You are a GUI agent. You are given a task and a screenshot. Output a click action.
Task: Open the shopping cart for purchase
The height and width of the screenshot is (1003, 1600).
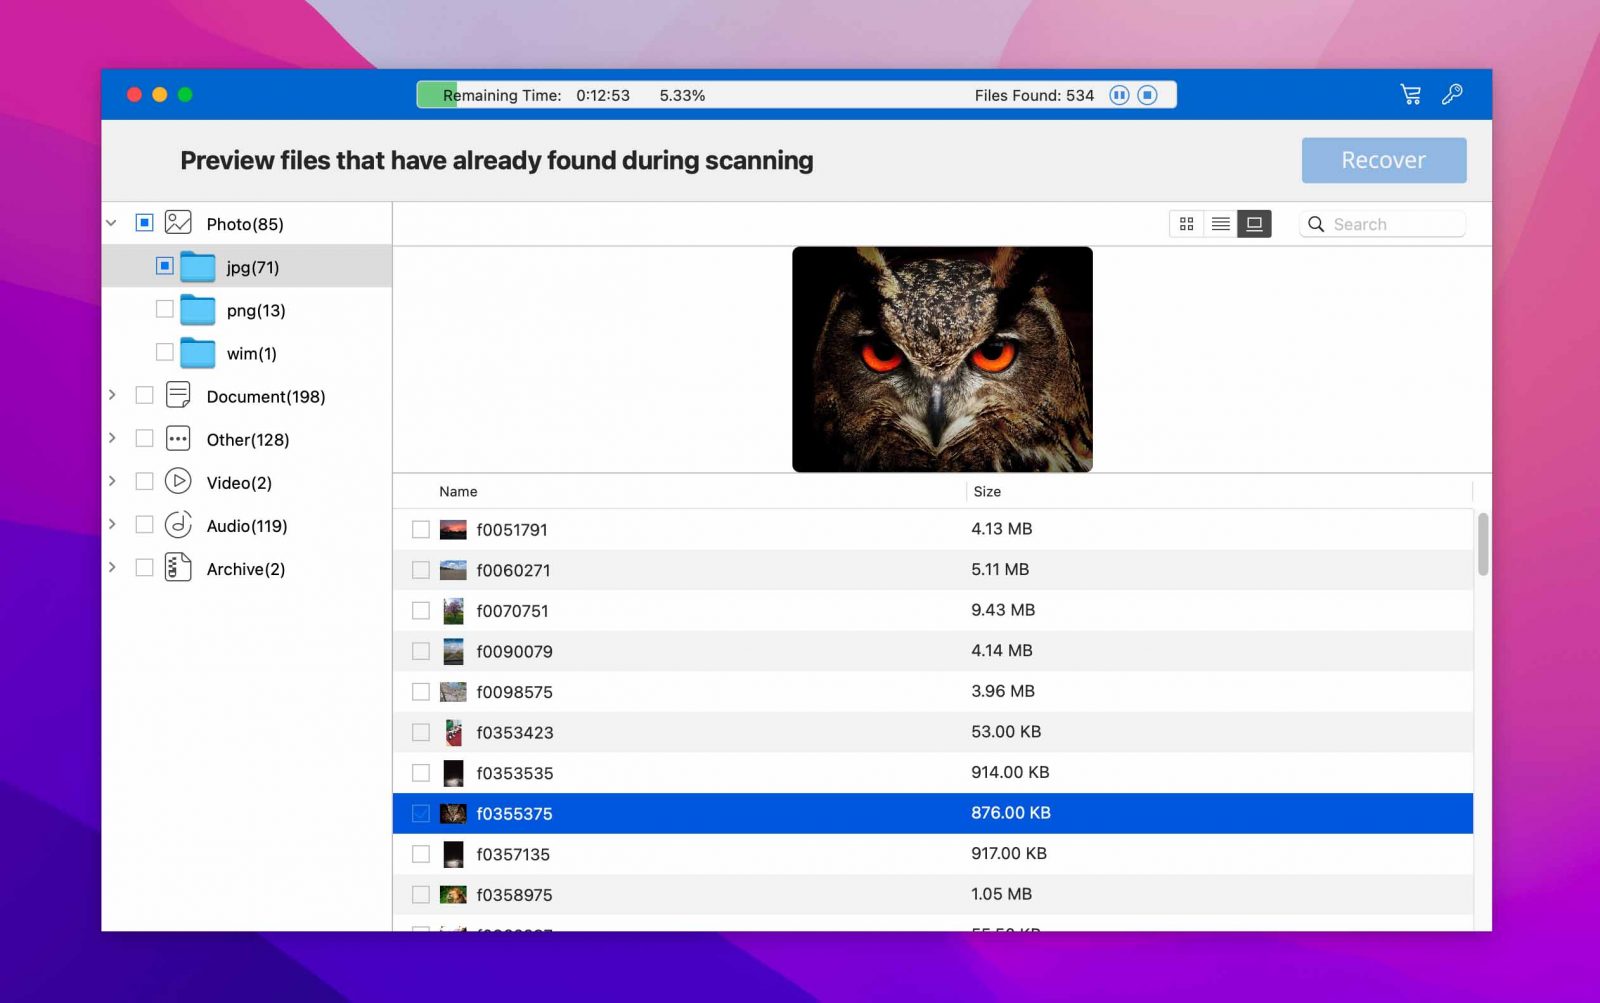1410,93
